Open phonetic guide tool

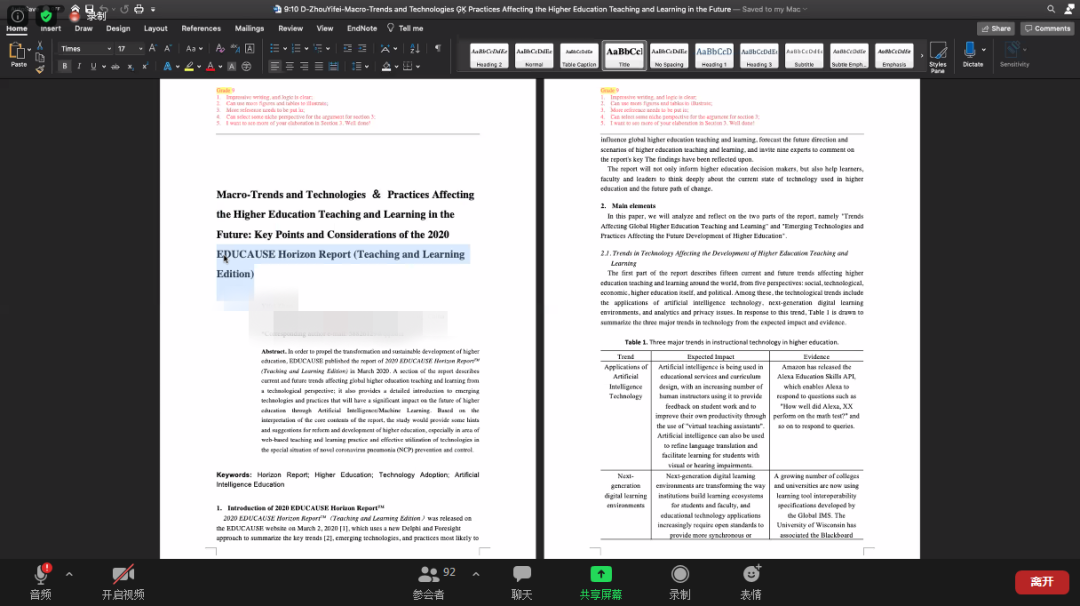coord(235,48)
